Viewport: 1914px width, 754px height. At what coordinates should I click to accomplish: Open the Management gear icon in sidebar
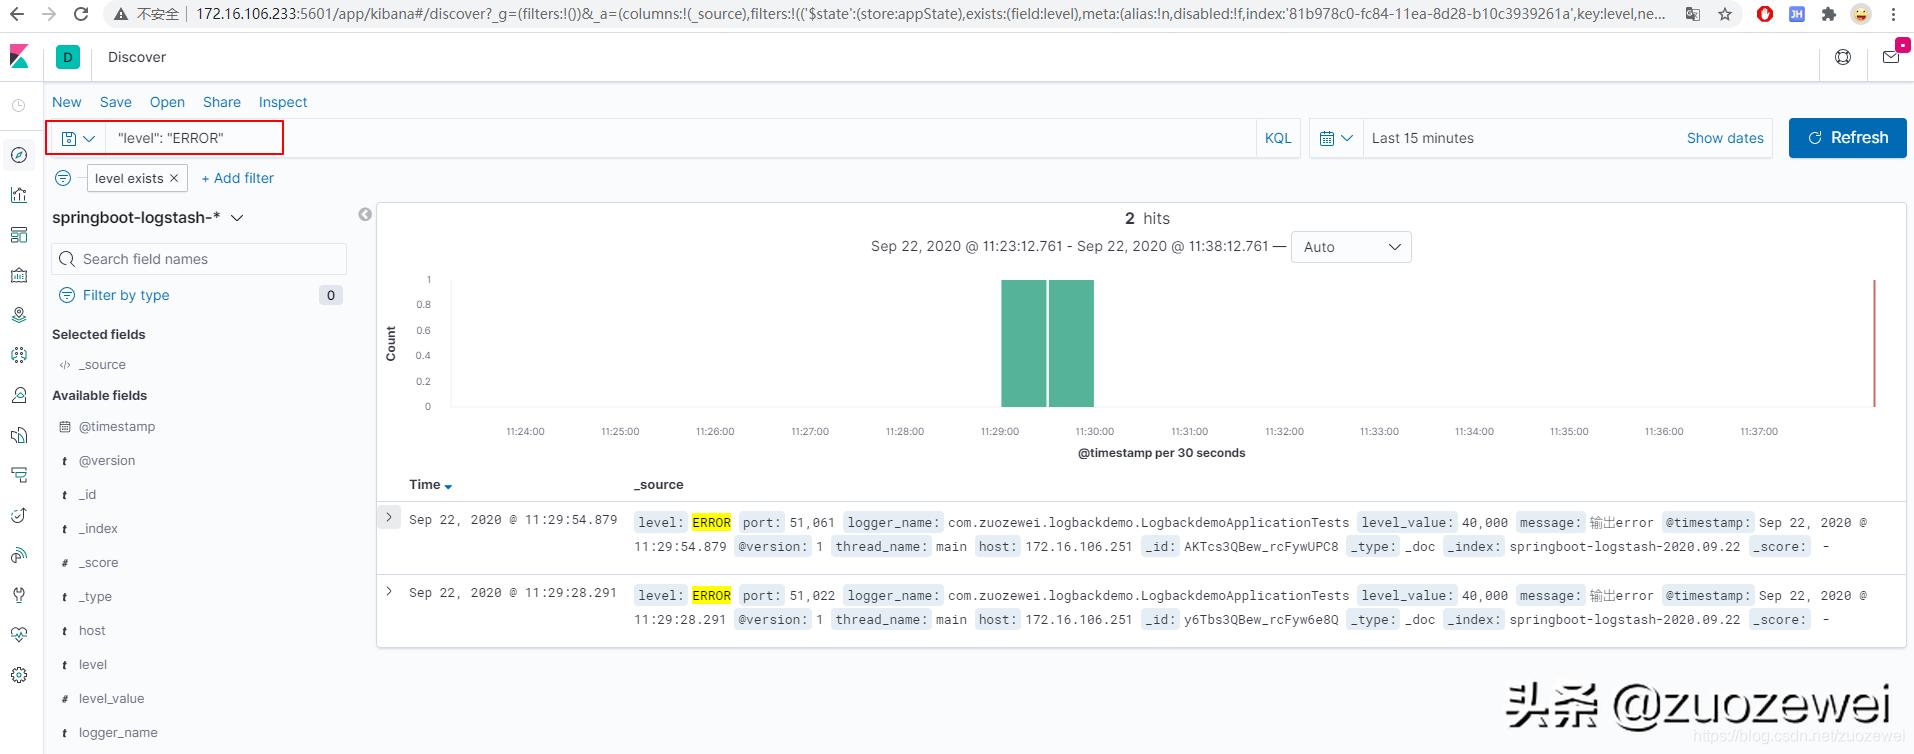[19, 675]
